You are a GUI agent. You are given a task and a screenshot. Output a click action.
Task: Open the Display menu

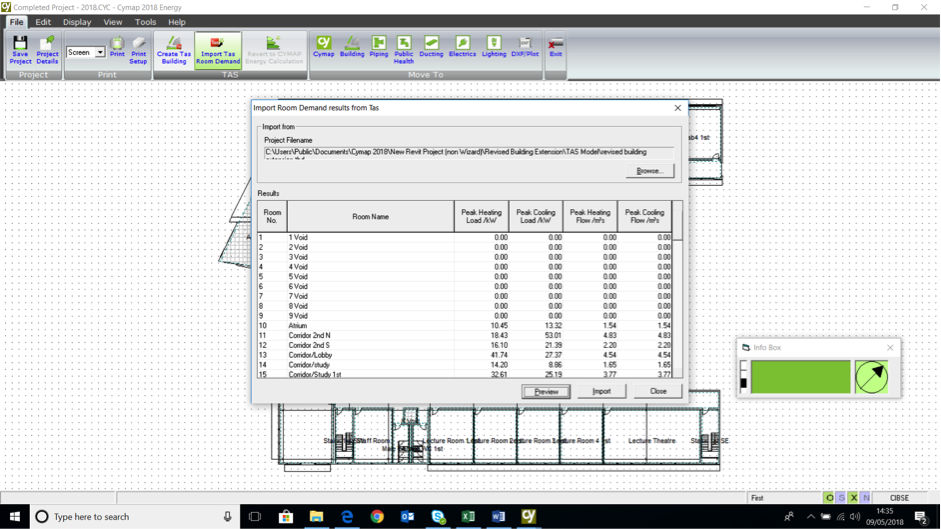coord(77,22)
